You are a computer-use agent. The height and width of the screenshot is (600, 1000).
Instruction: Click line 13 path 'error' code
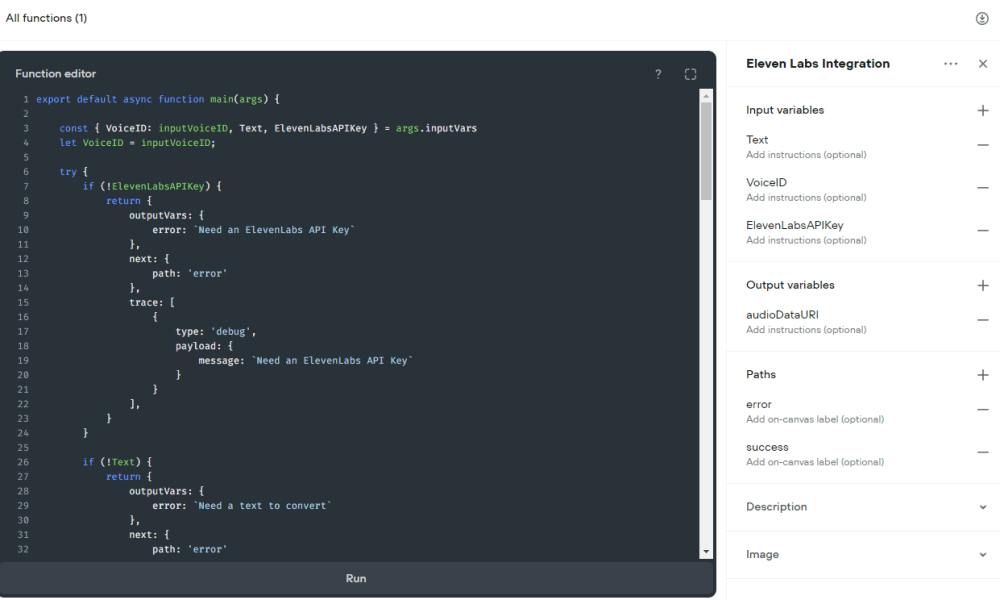[x=189, y=274]
